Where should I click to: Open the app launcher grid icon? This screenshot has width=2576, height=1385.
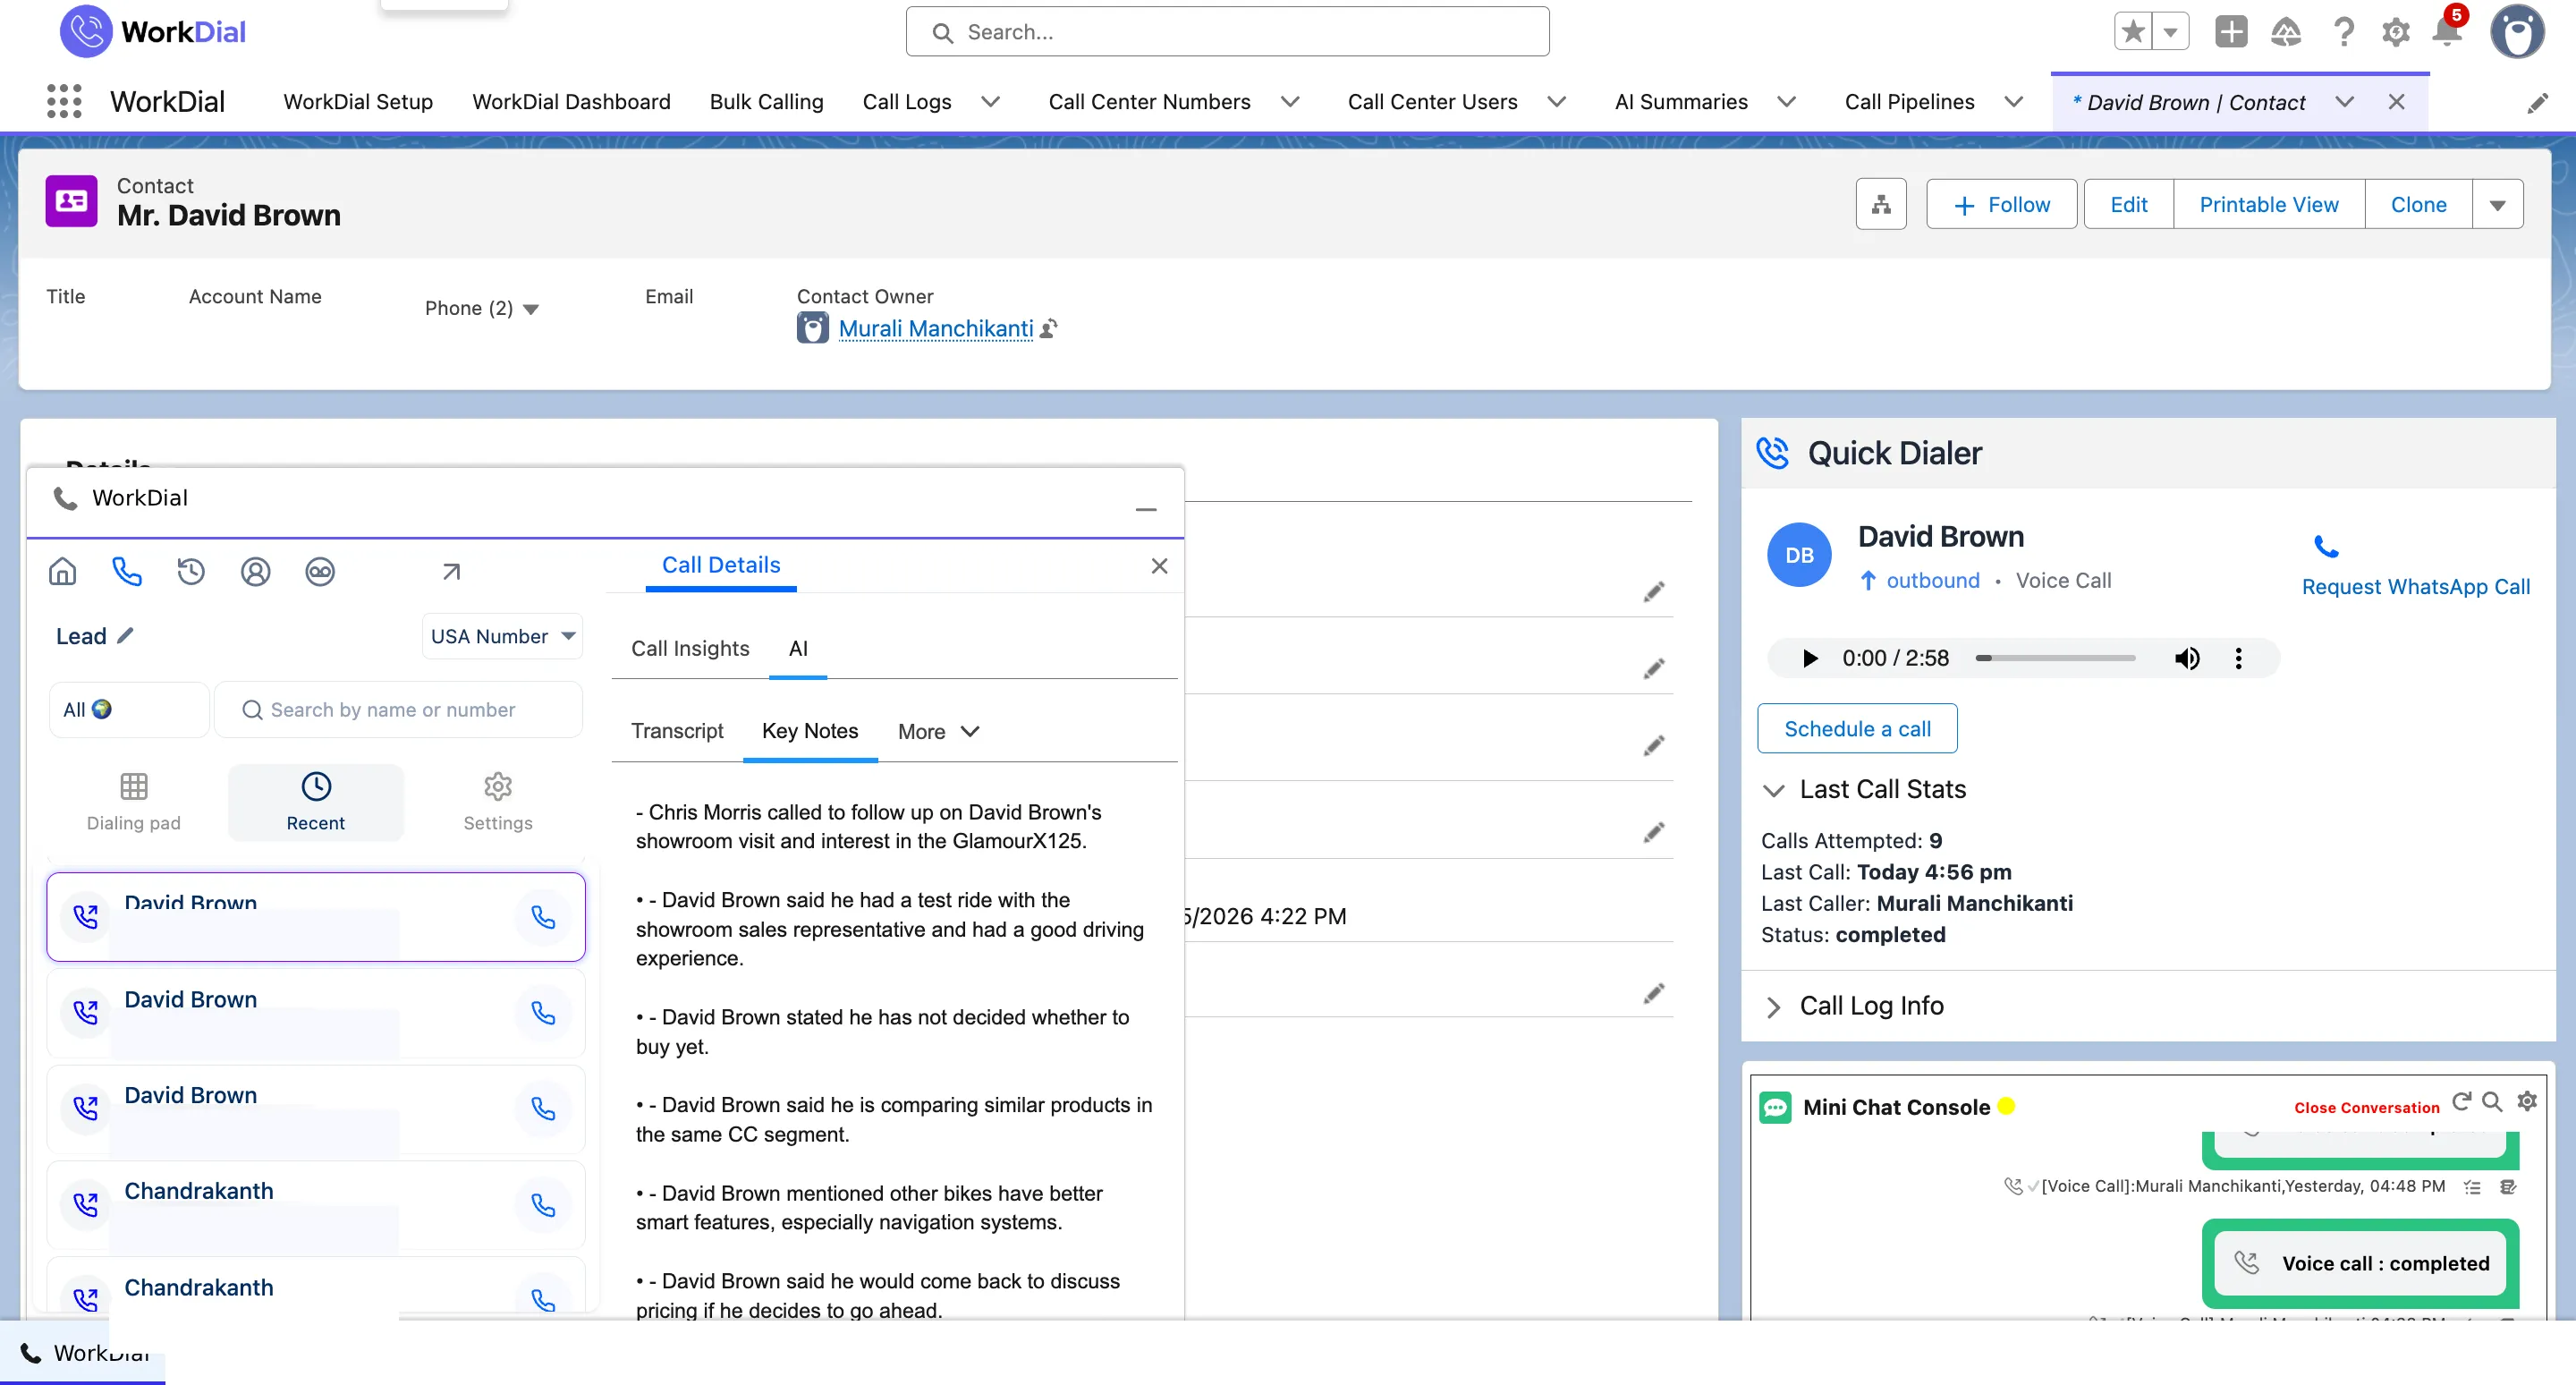tap(64, 101)
